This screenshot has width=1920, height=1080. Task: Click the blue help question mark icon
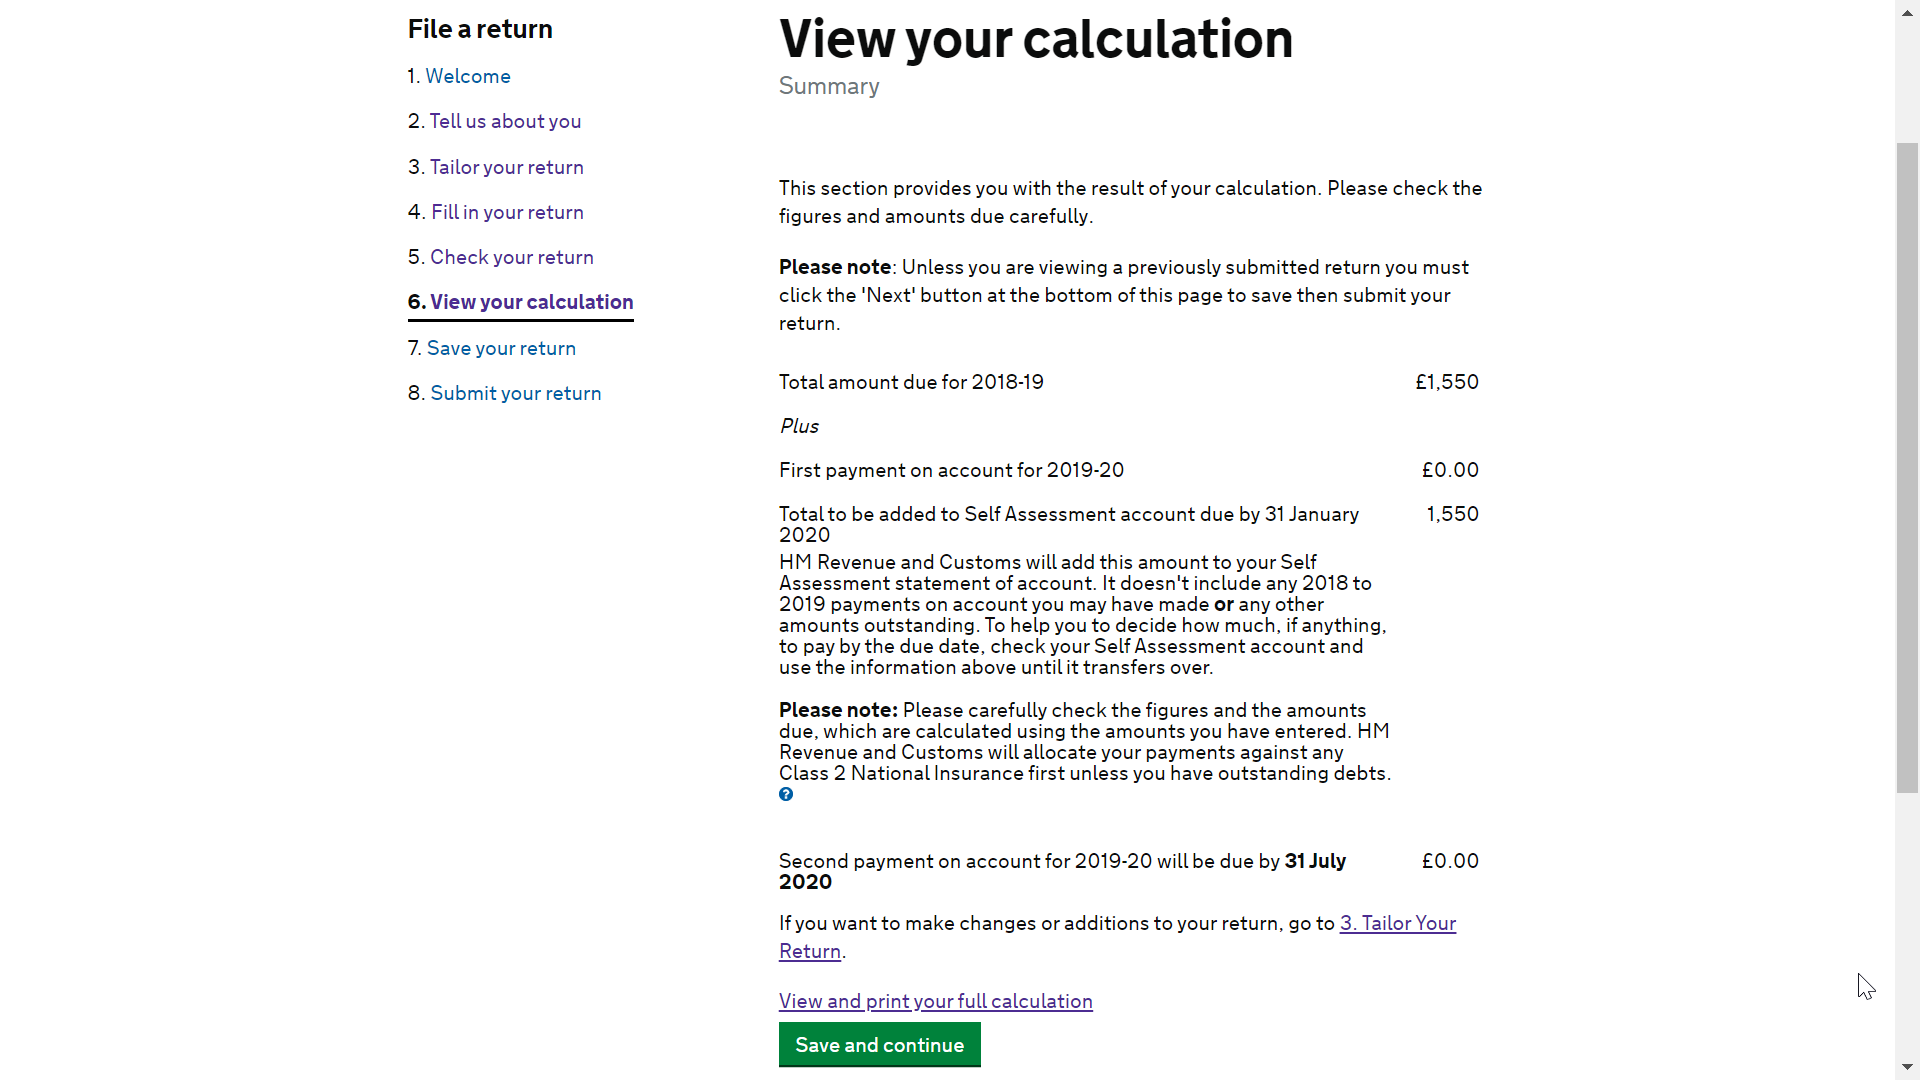pyautogui.click(x=786, y=795)
